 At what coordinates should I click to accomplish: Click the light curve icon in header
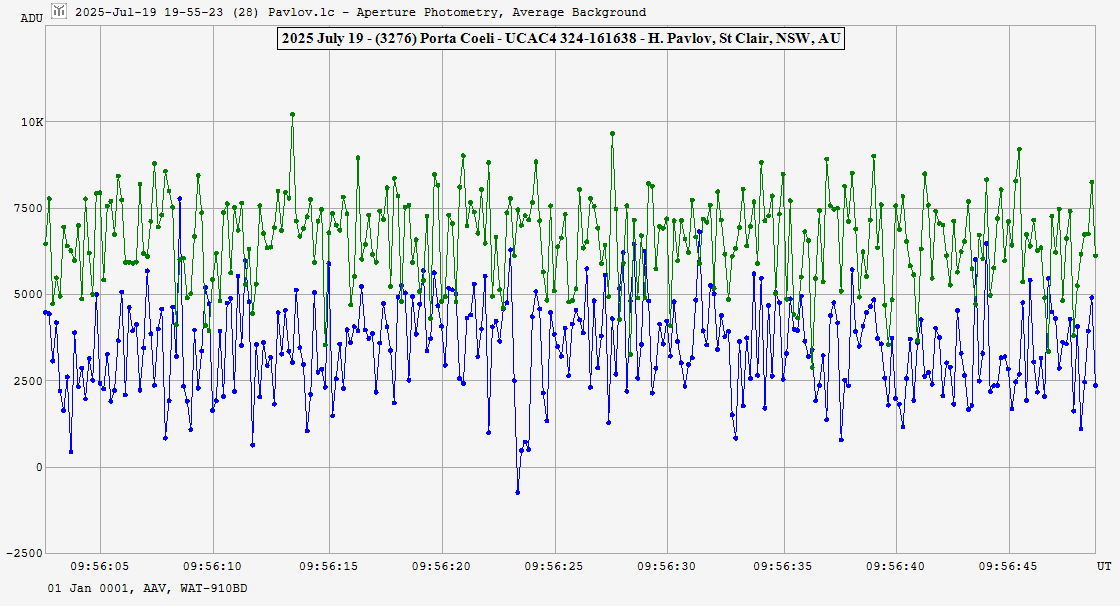point(59,12)
